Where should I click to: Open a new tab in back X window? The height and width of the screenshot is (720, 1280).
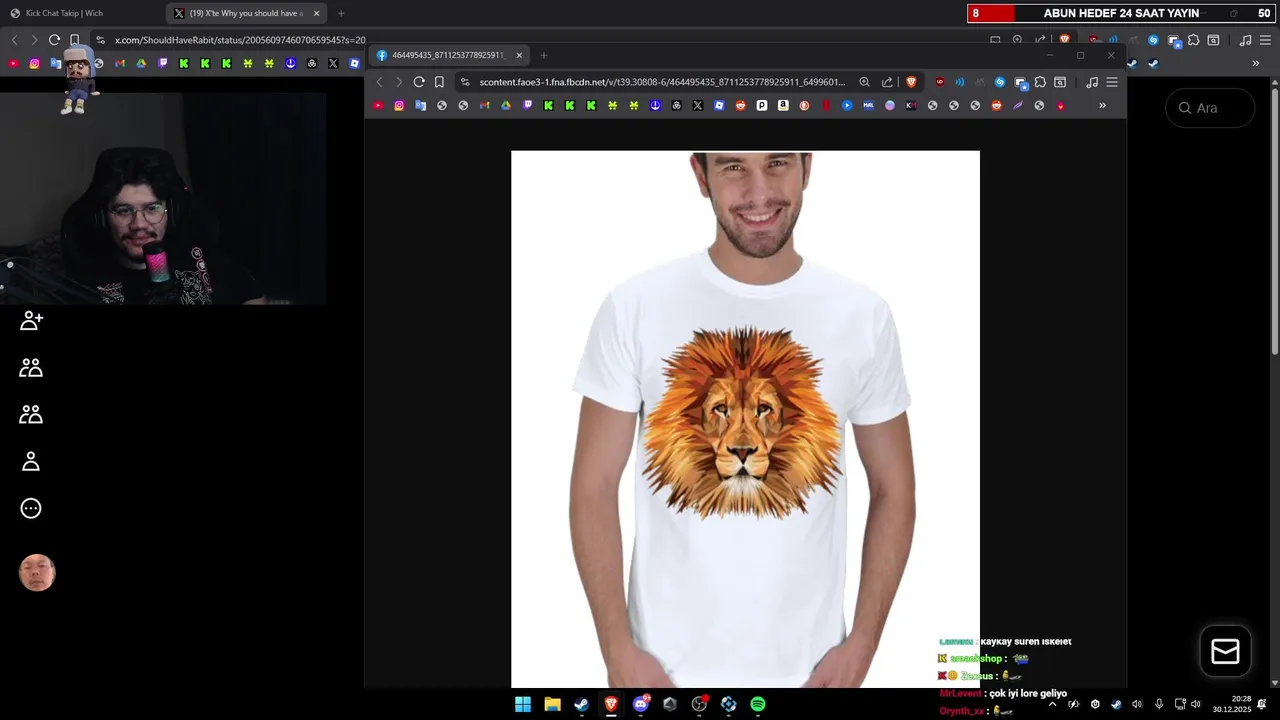341,13
